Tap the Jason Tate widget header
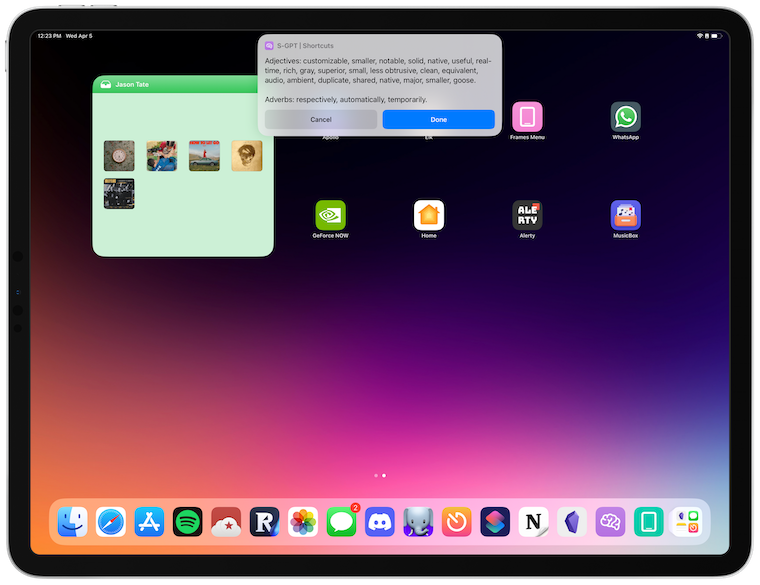Image resolution: width=760 pixels, height=585 pixels. pyautogui.click(x=175, y=84)
